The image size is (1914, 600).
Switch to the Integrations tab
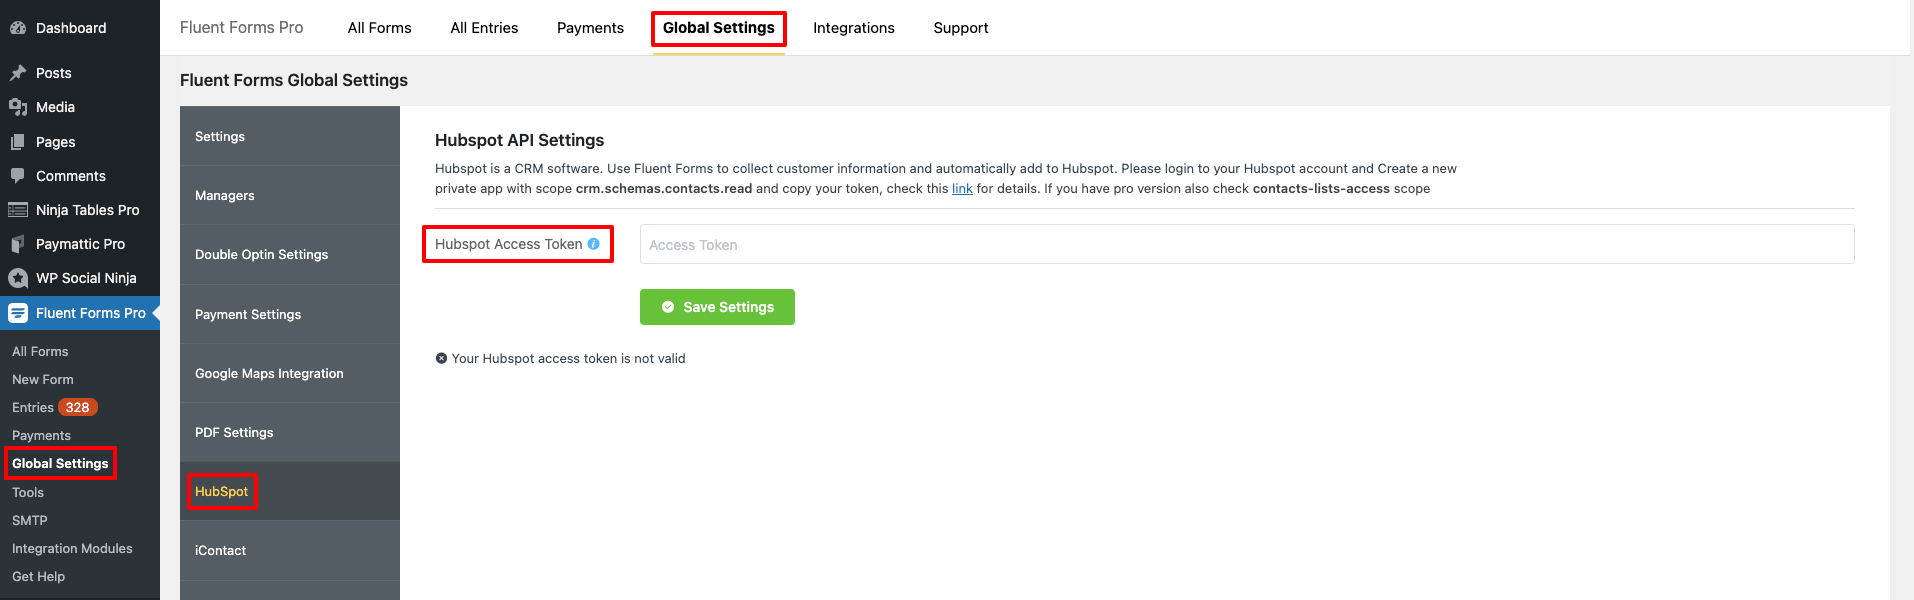(x=854, y=28)
